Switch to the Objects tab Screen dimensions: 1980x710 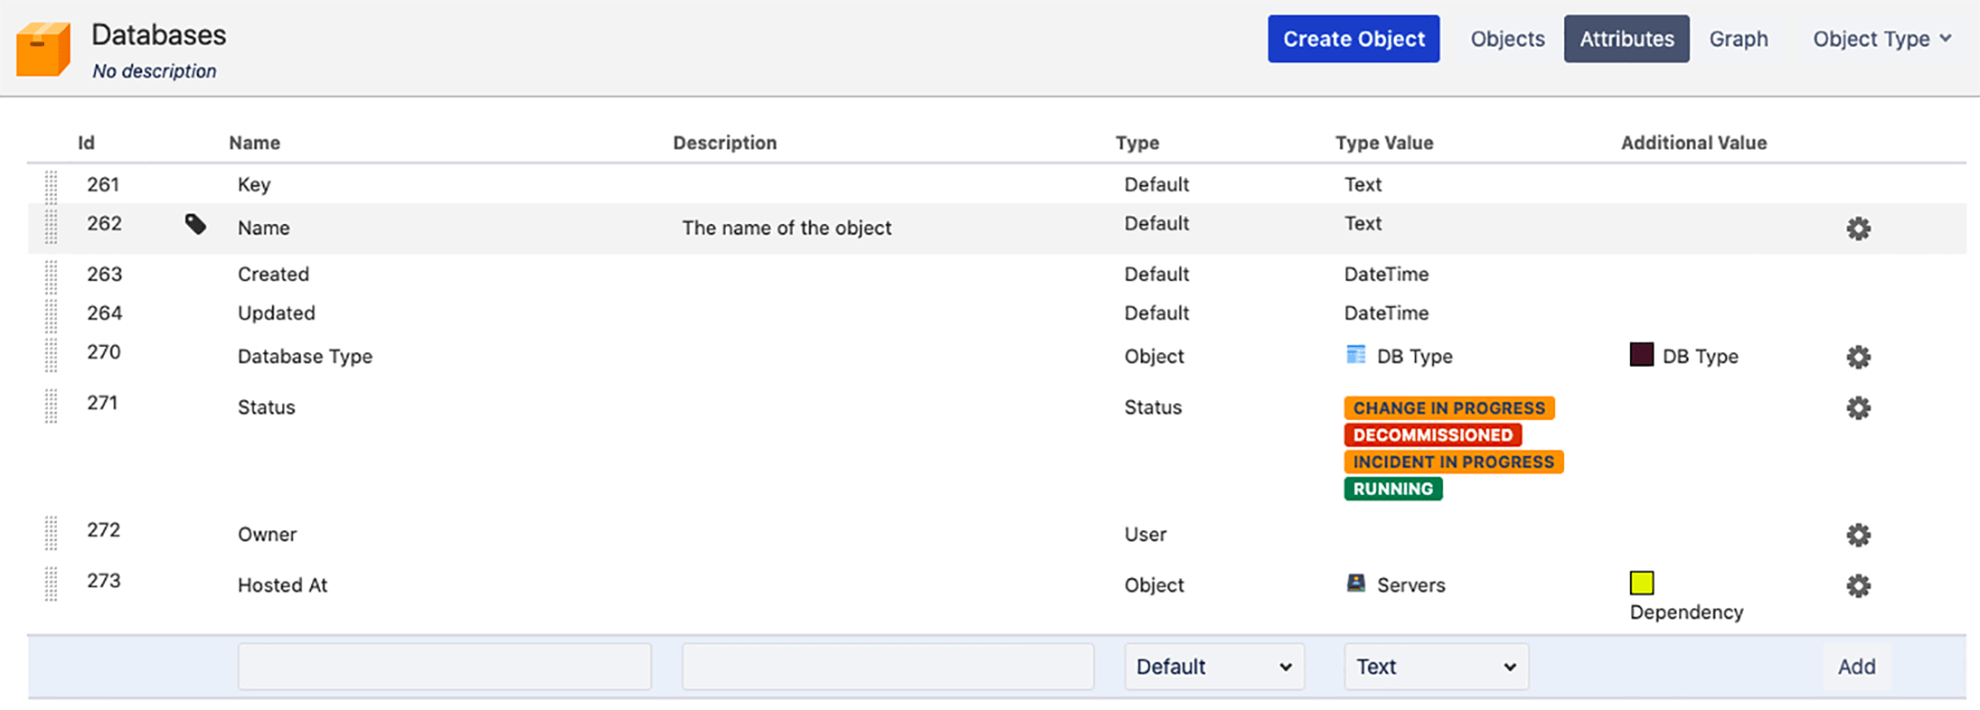click(x=1506, y=39)
